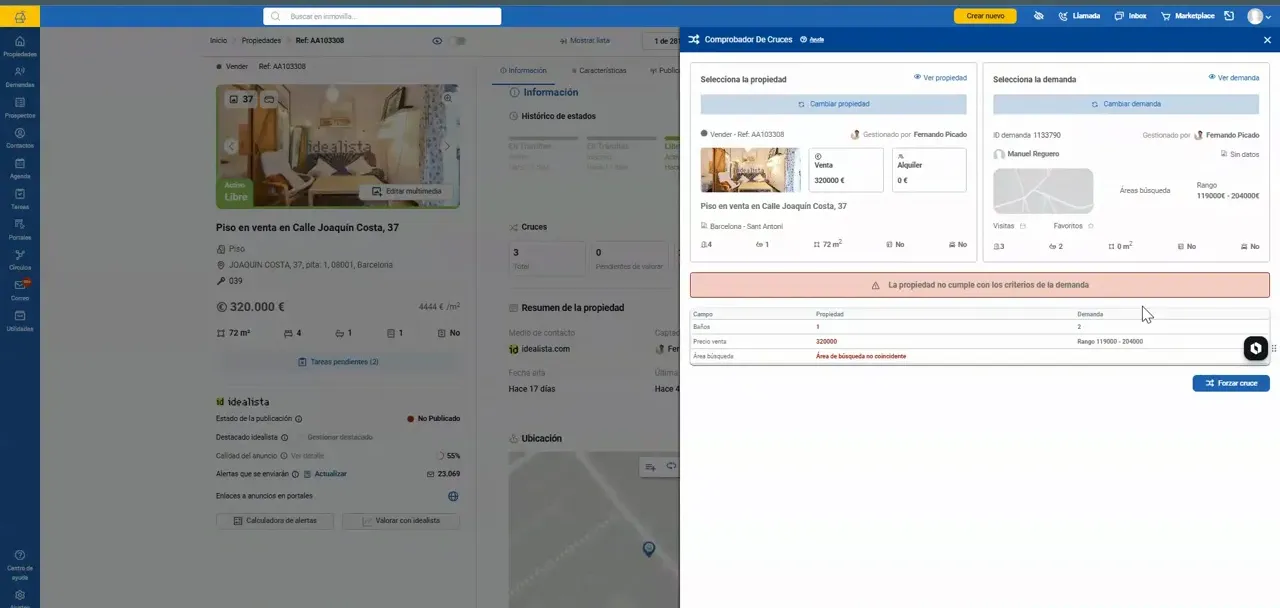Toggle the switch next to breadcrumb eye icon
The width and height of the screenshot is (1280, 608).
point(458,41)
